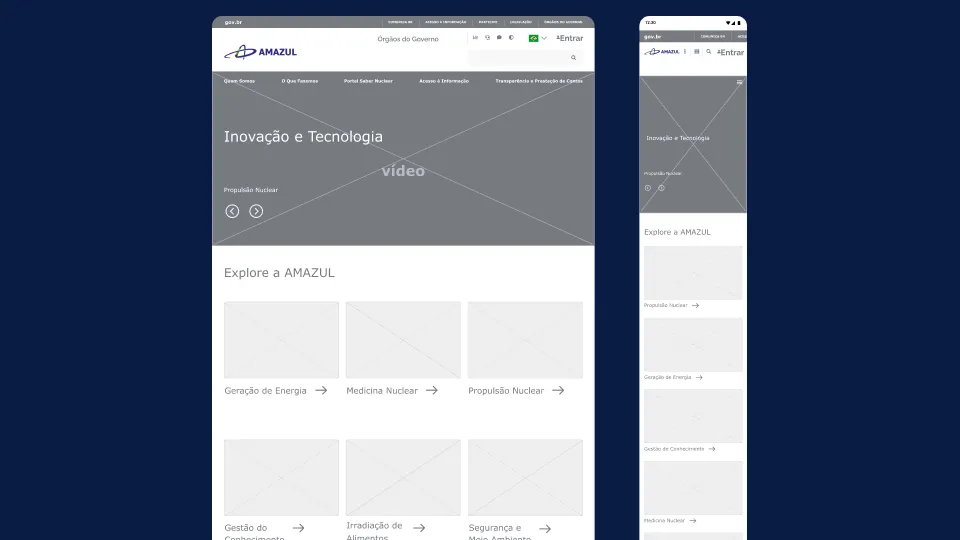Toggle the high-contrast icon in desktop header
The height and width of the screenshot is (540, 960).
511,38
